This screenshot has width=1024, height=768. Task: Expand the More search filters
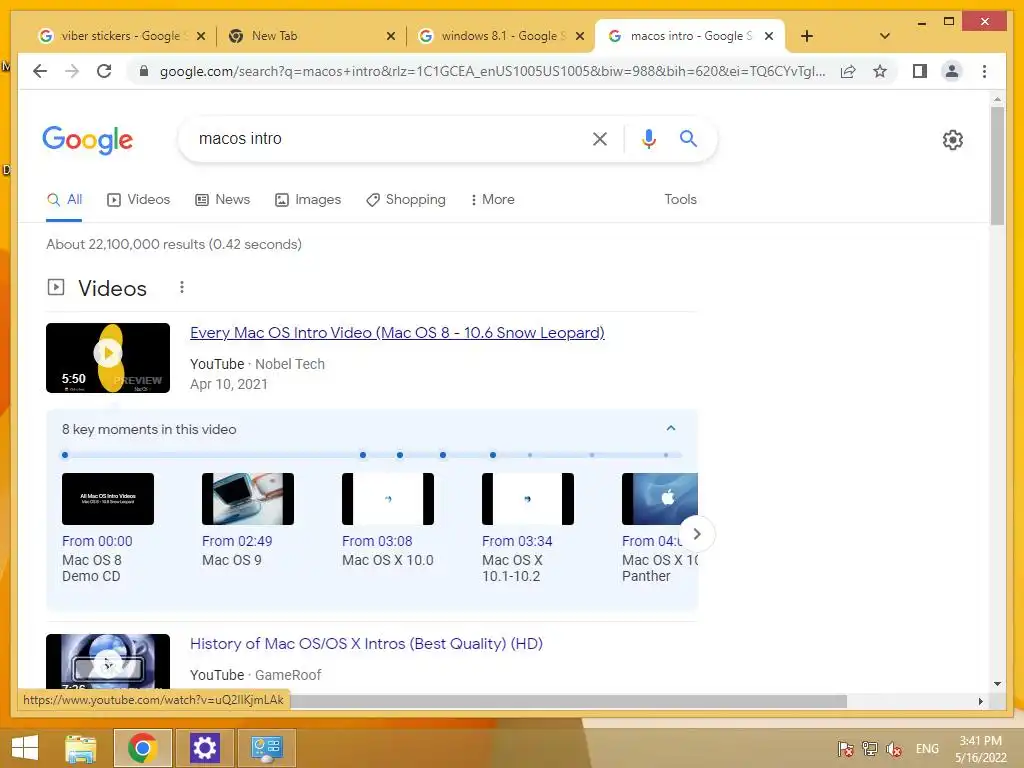pos(492,199)
